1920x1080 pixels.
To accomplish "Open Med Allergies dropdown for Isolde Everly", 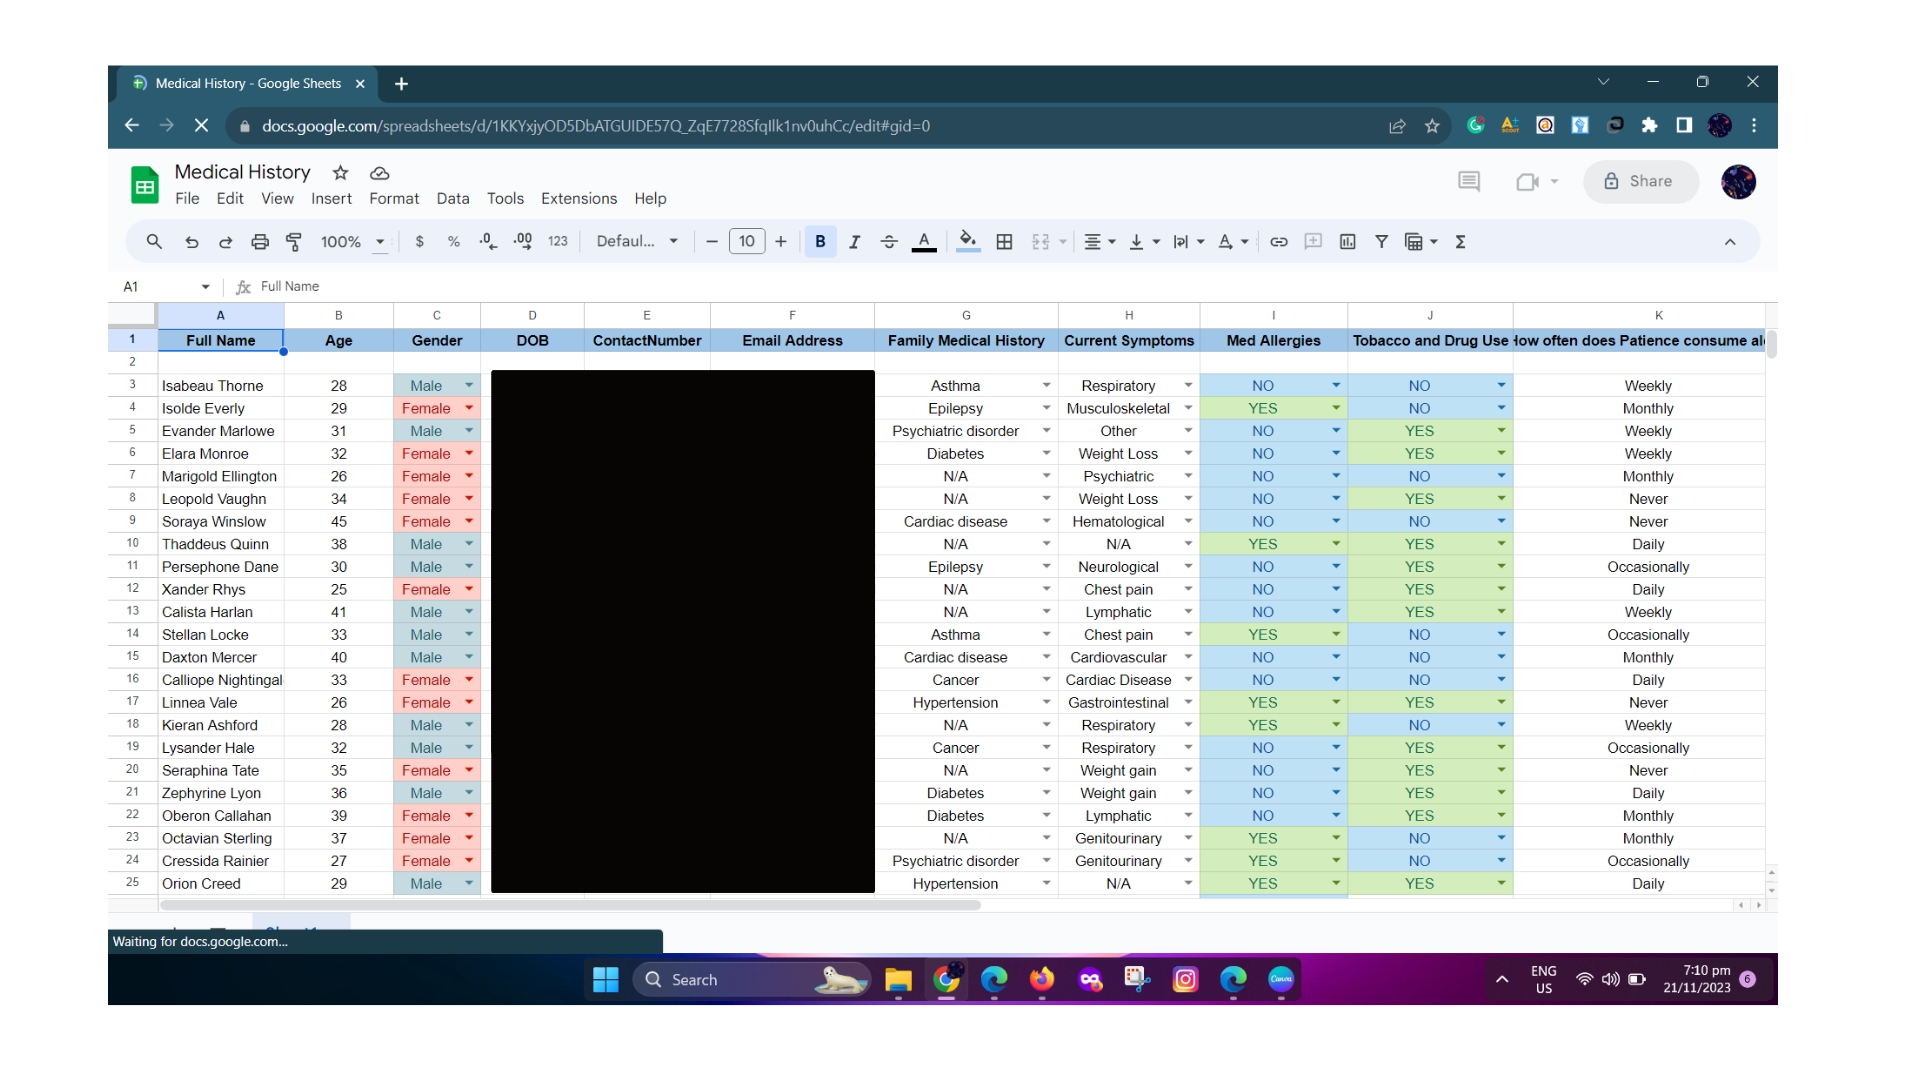I will click(x=1335, y=408).
